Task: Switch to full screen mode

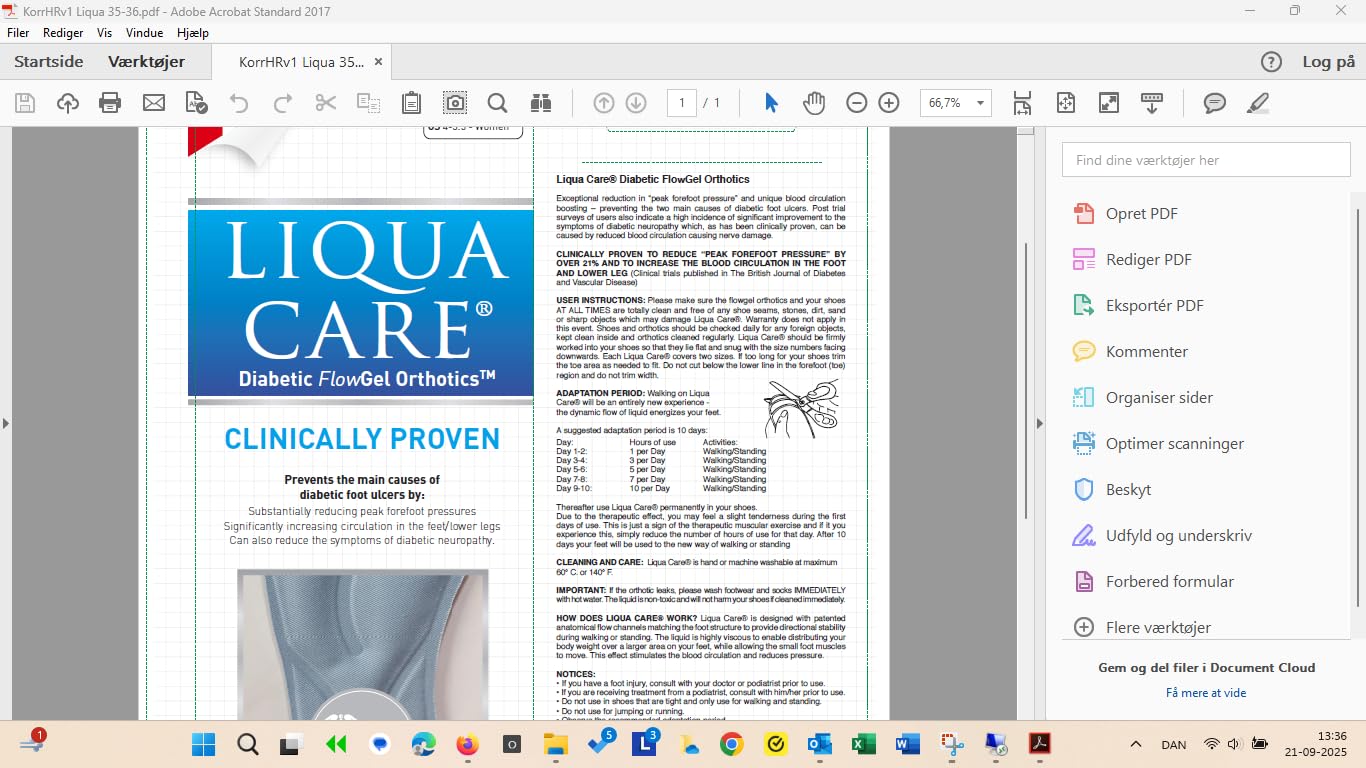Action: (1108, 103)
